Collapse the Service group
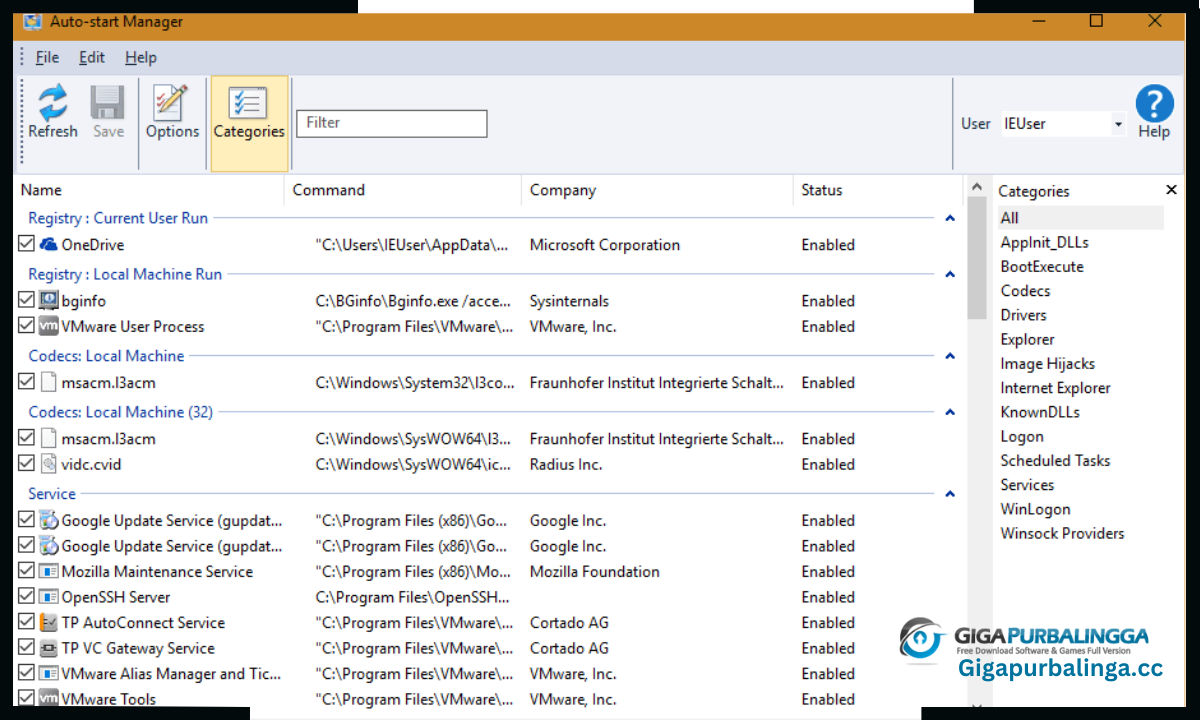Screen dimensions: 1200x720 click(x=950, y=494)
